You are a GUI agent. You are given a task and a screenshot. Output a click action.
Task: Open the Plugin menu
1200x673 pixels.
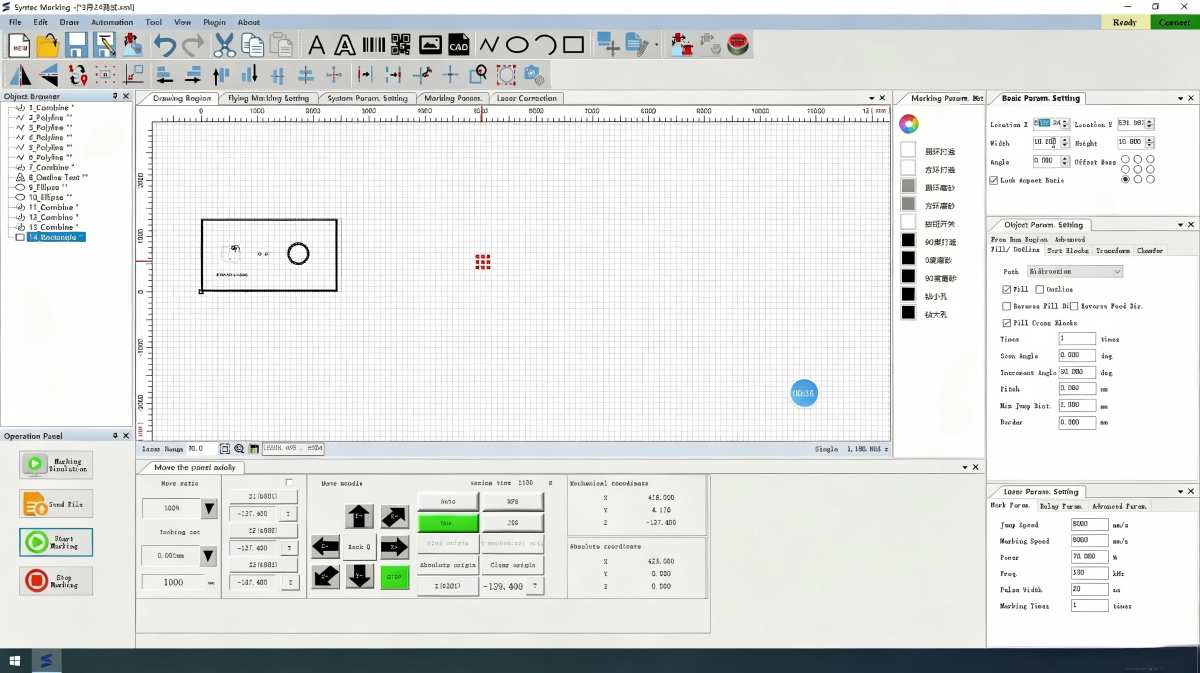tap(214, 22)
